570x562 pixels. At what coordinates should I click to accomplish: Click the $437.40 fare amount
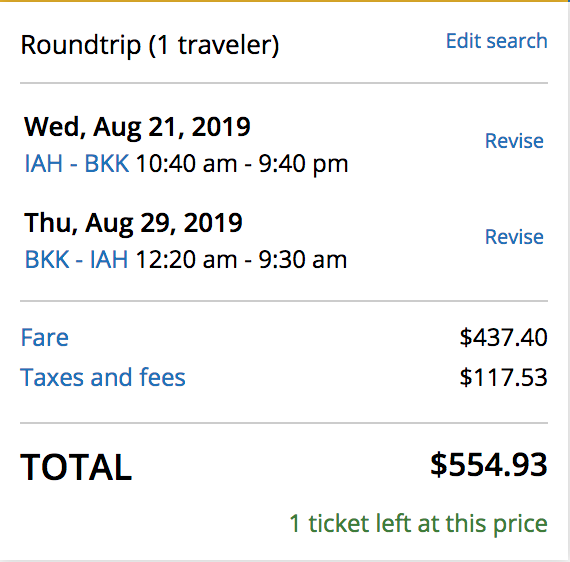[x=503, y=337]
